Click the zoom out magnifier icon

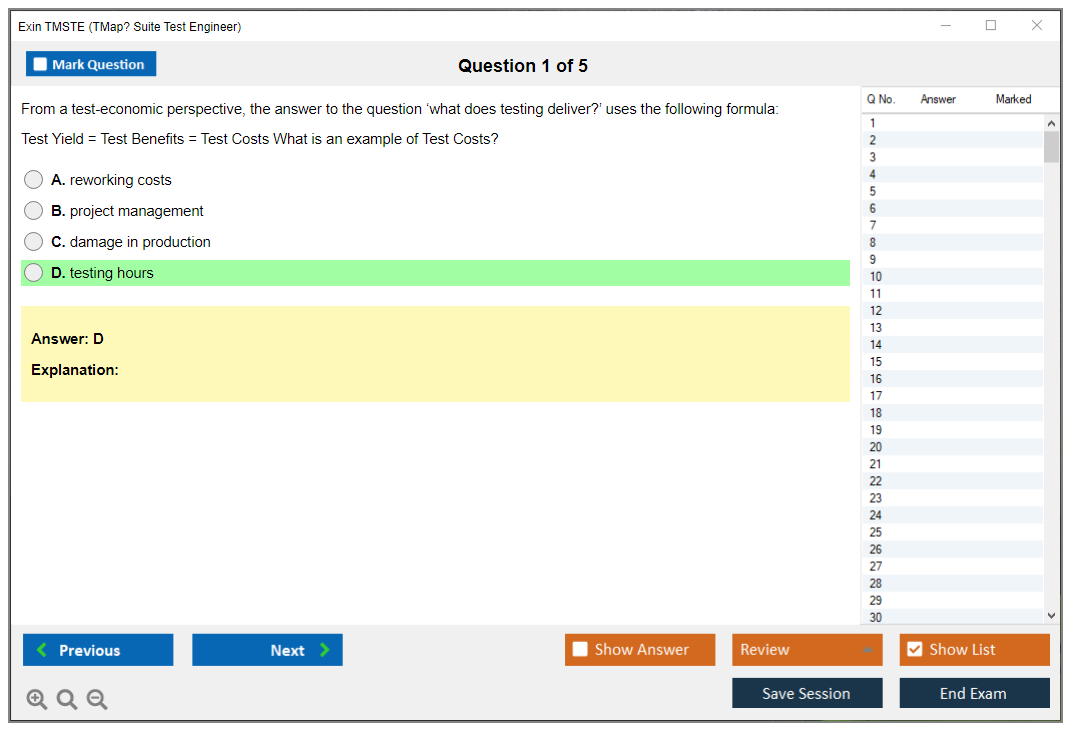tap(97, 700)
